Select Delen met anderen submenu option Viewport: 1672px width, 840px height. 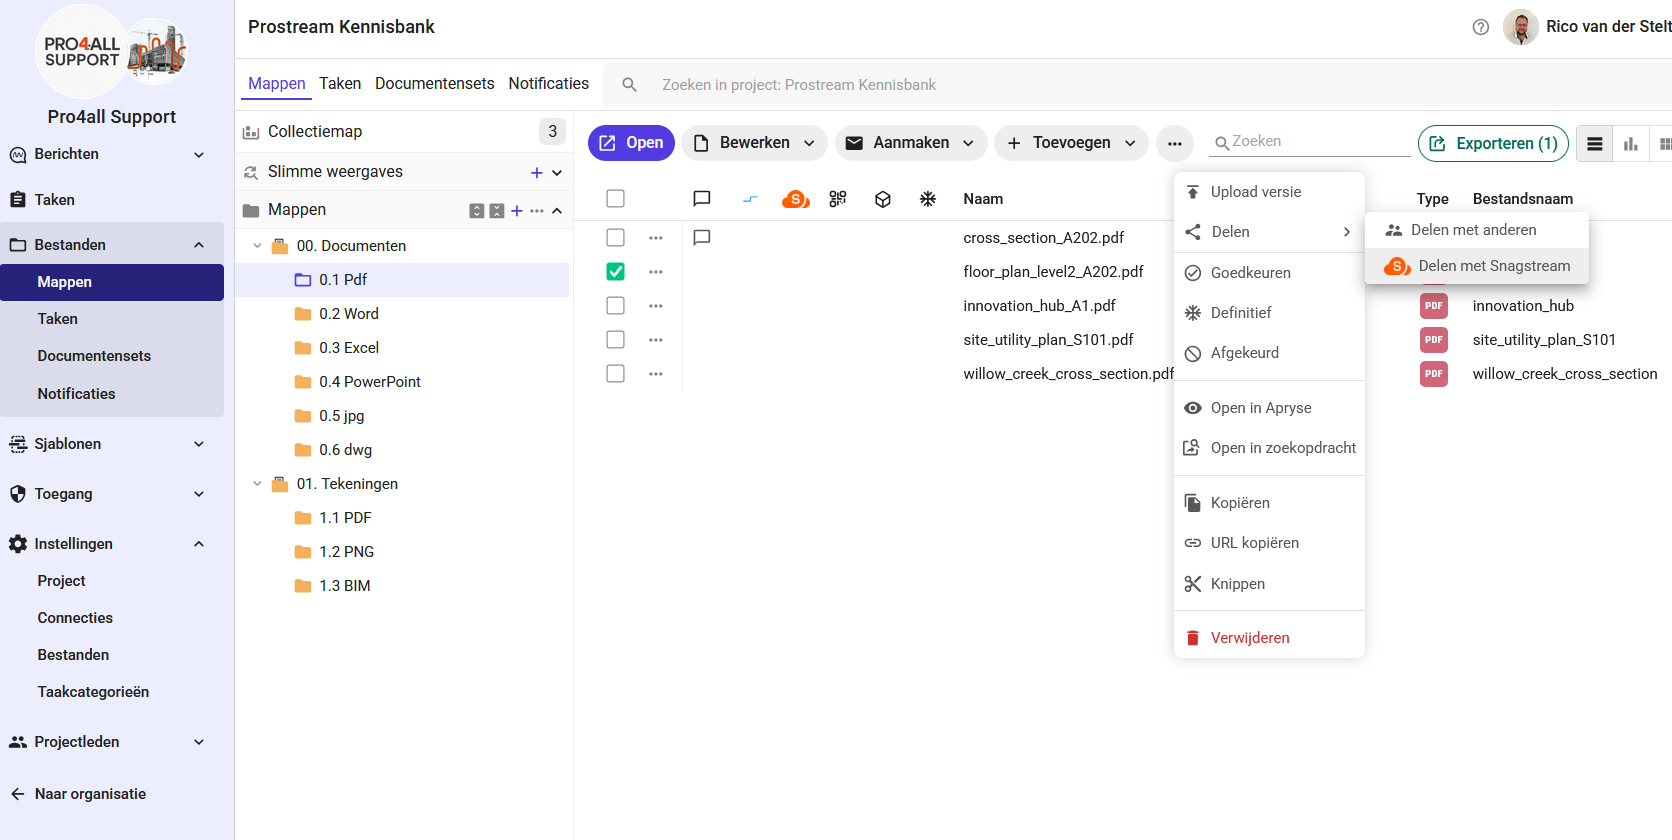click(x=1477, y=230)
